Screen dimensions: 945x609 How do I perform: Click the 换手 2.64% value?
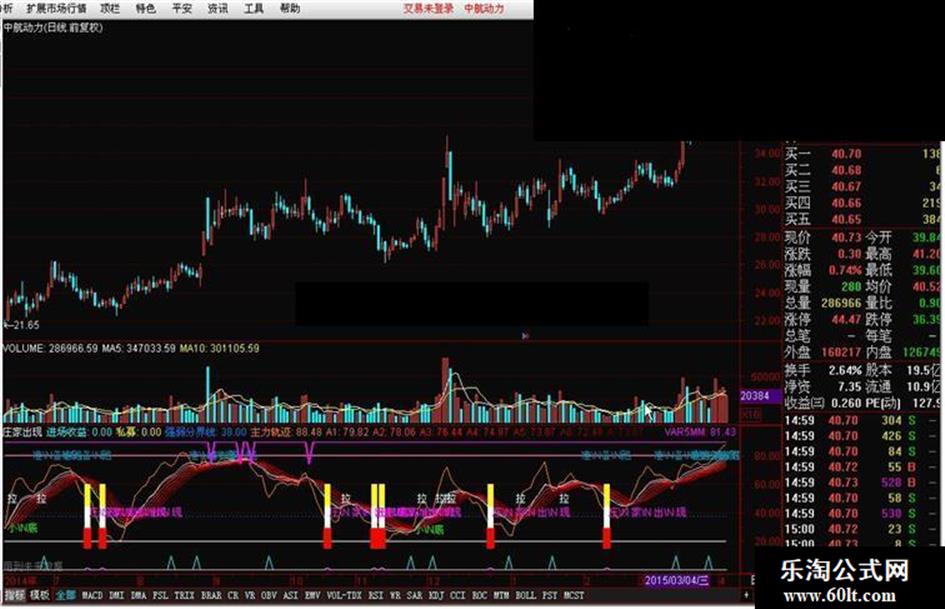click(845, 370)
